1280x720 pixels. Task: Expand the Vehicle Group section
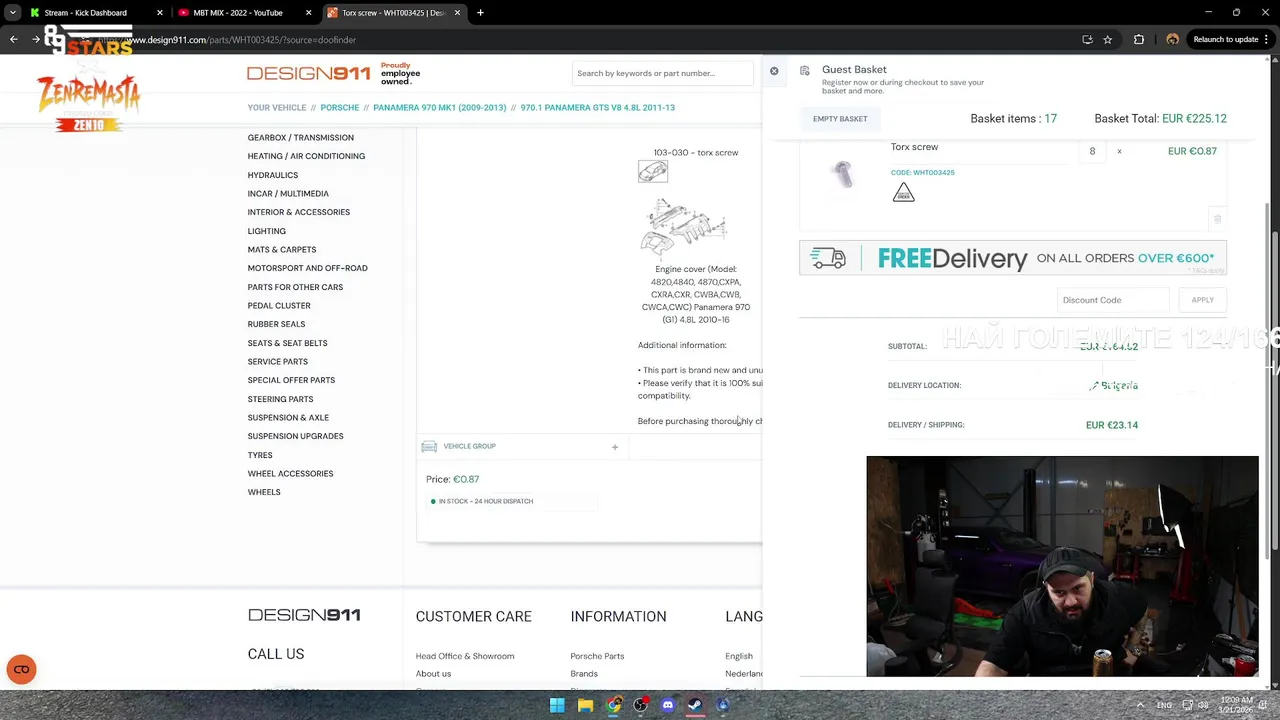615,447
